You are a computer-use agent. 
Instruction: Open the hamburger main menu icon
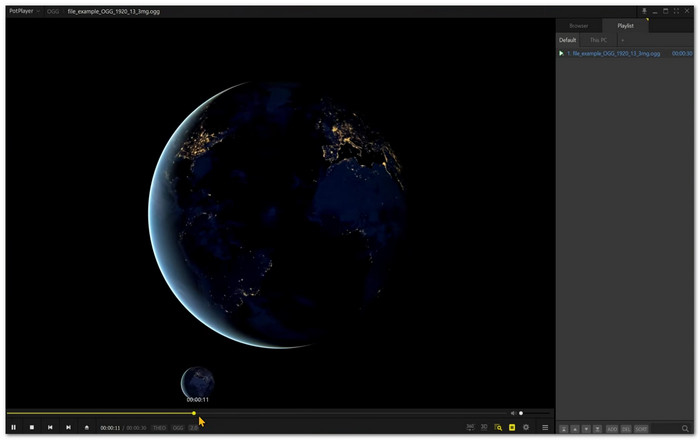pos(545,427)
